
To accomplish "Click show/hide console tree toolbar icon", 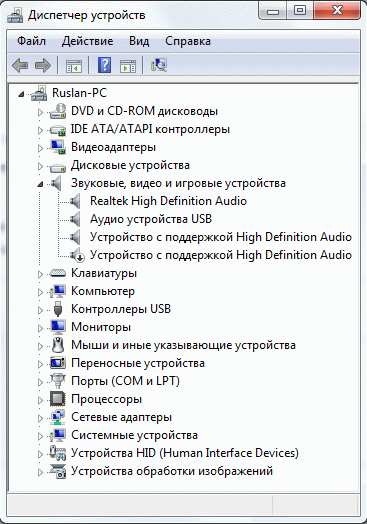I will (x=74, y=66).
